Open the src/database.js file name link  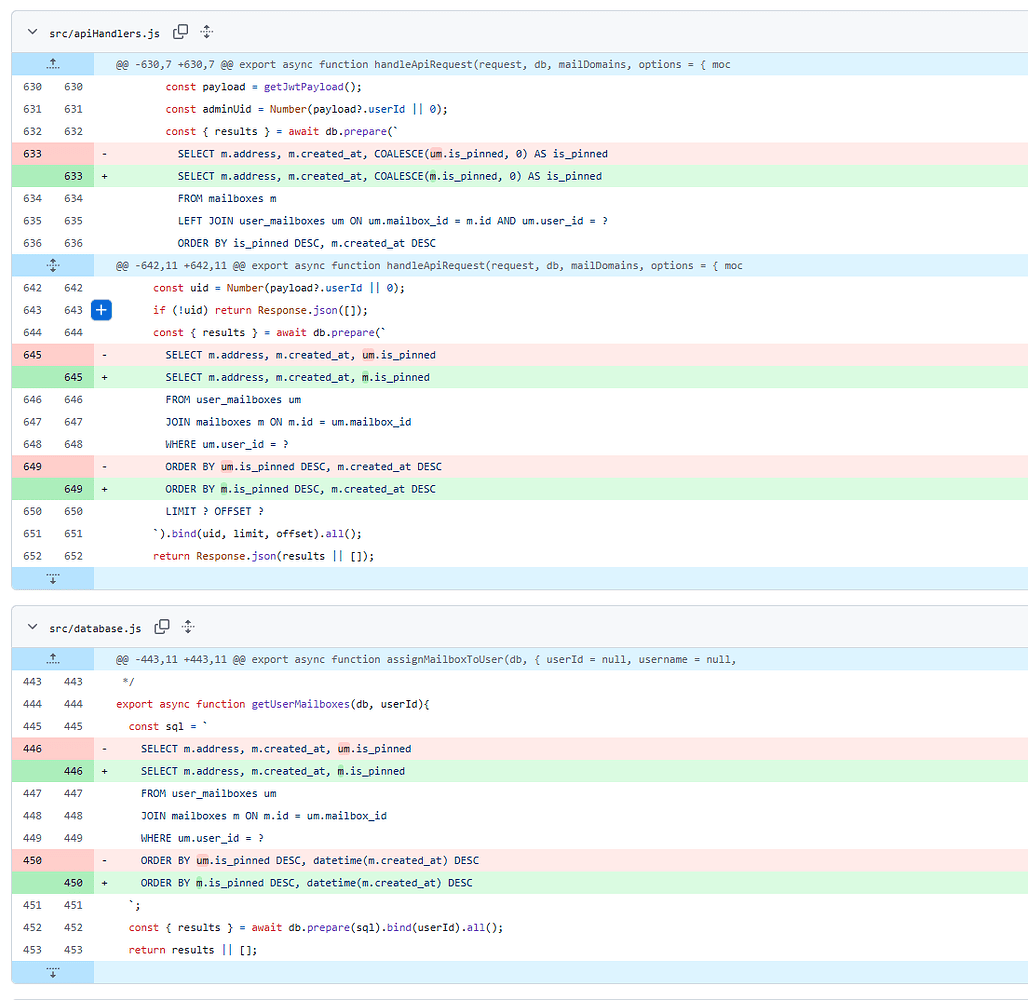click(95, 628)
